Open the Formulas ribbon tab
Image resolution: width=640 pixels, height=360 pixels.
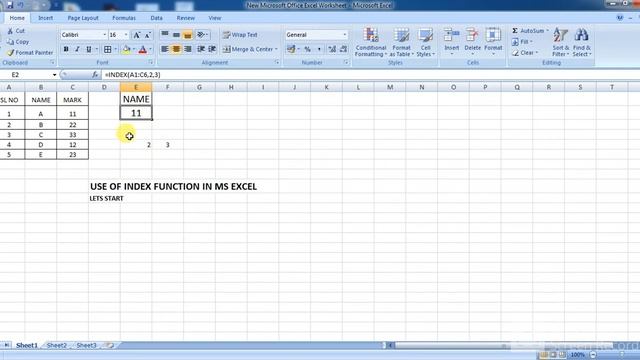tap(124, 18)
